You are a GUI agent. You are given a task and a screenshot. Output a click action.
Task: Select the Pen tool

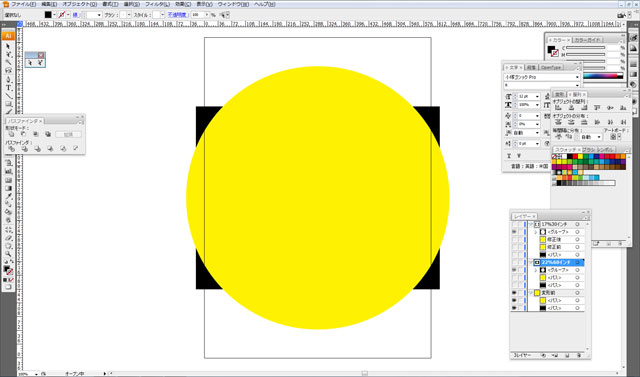(x=8, y=80)
